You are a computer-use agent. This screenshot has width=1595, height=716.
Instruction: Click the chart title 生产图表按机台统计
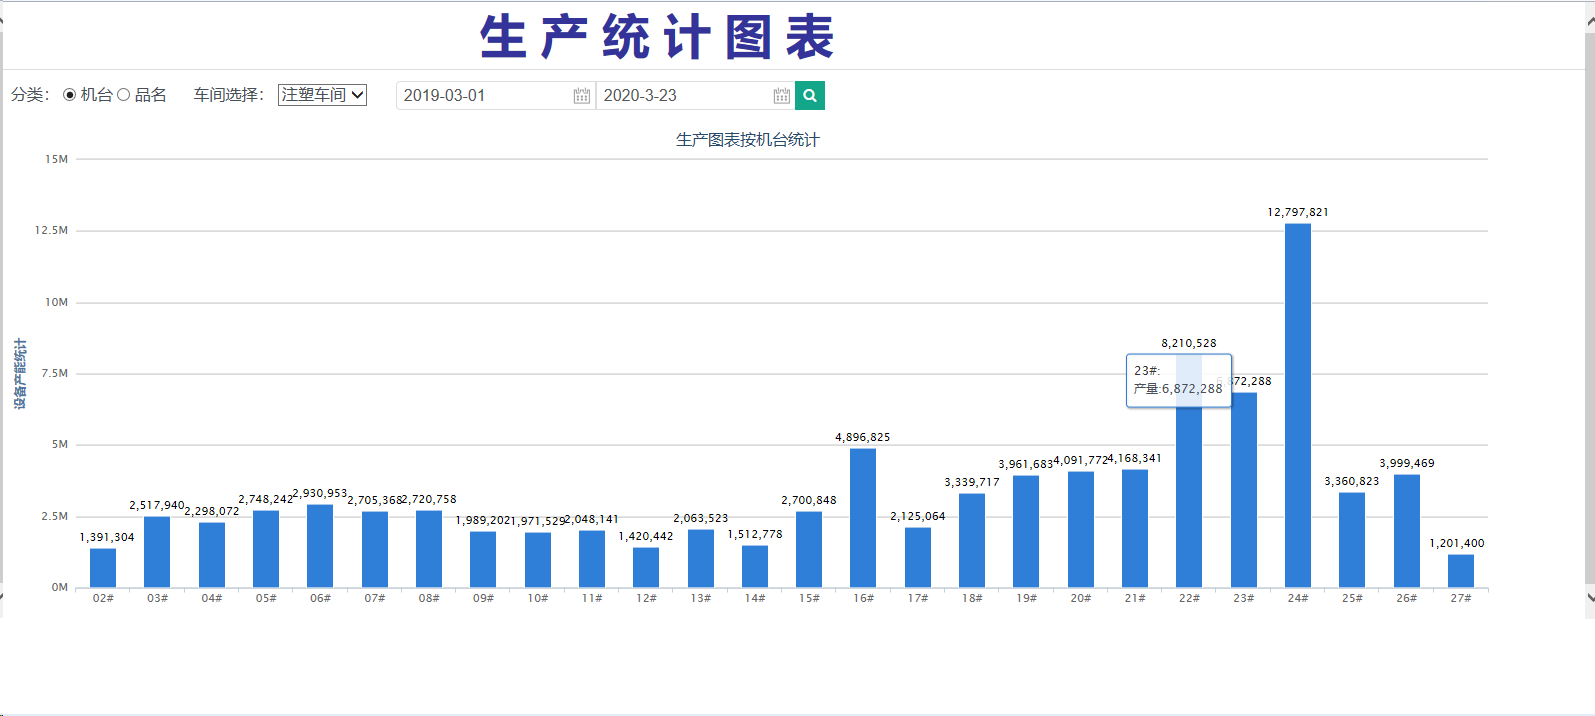point(748,140)
